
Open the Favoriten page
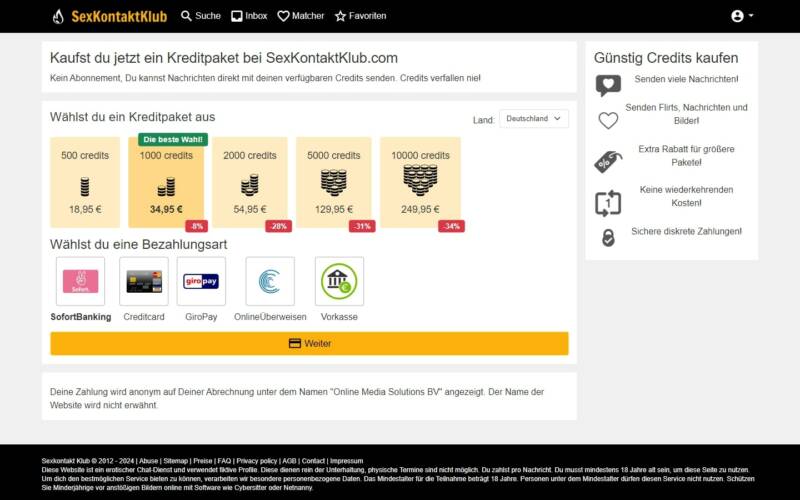[360, 16]
